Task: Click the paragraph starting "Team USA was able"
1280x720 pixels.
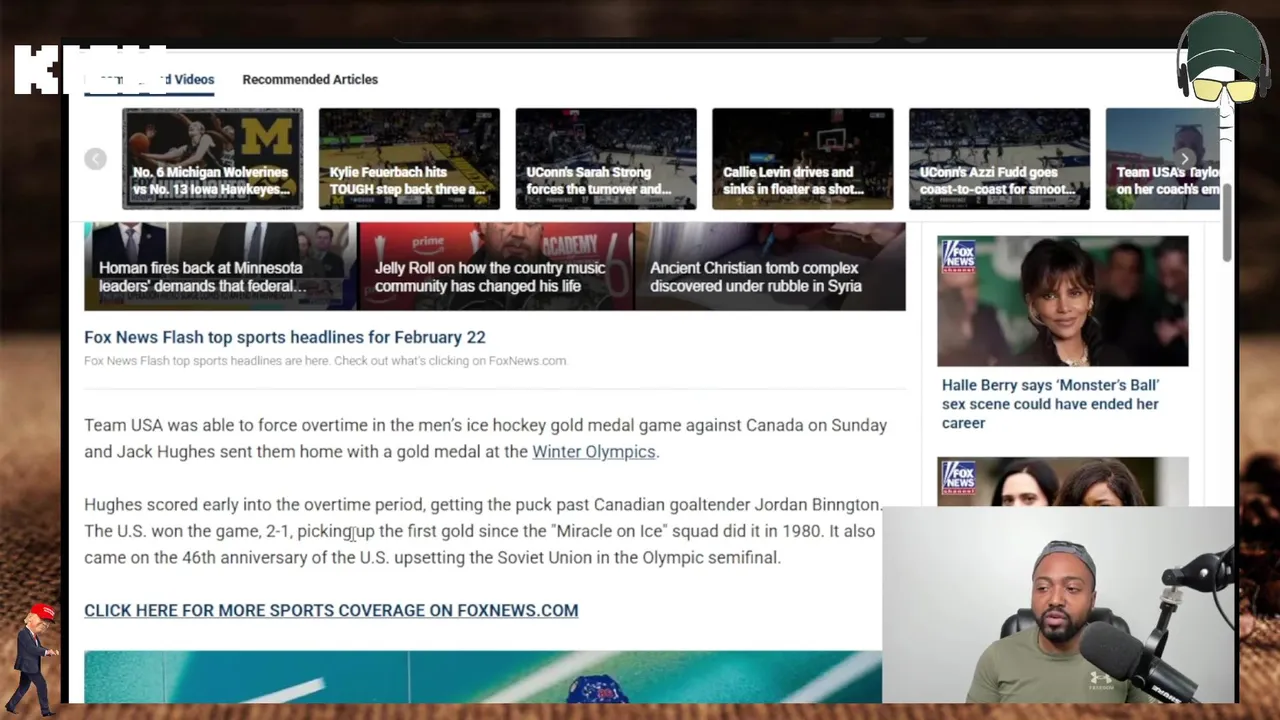Action: pos(486,438)
